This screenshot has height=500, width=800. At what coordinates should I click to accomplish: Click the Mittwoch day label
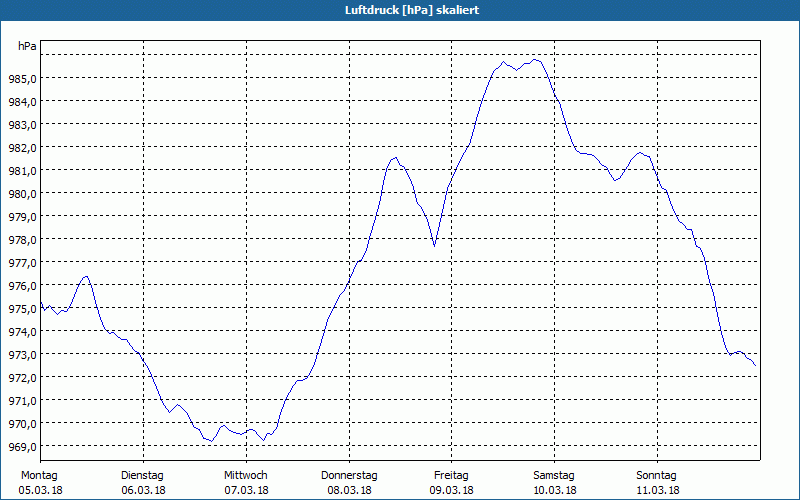pos(246,475)
